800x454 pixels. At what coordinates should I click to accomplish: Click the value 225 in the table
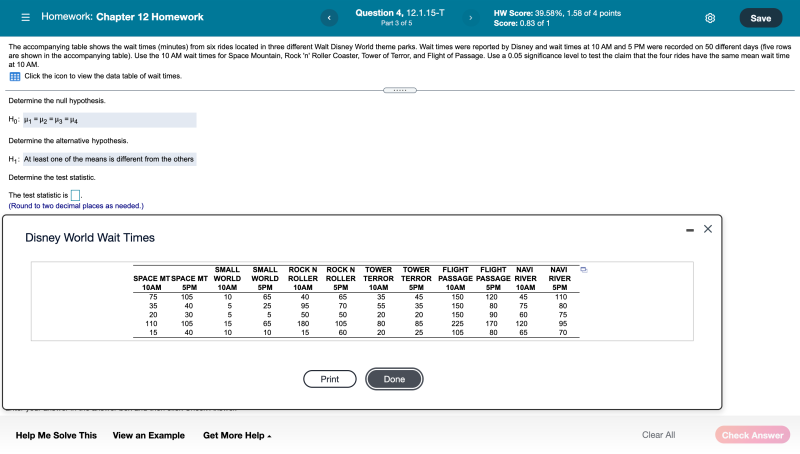click(457, 323)
